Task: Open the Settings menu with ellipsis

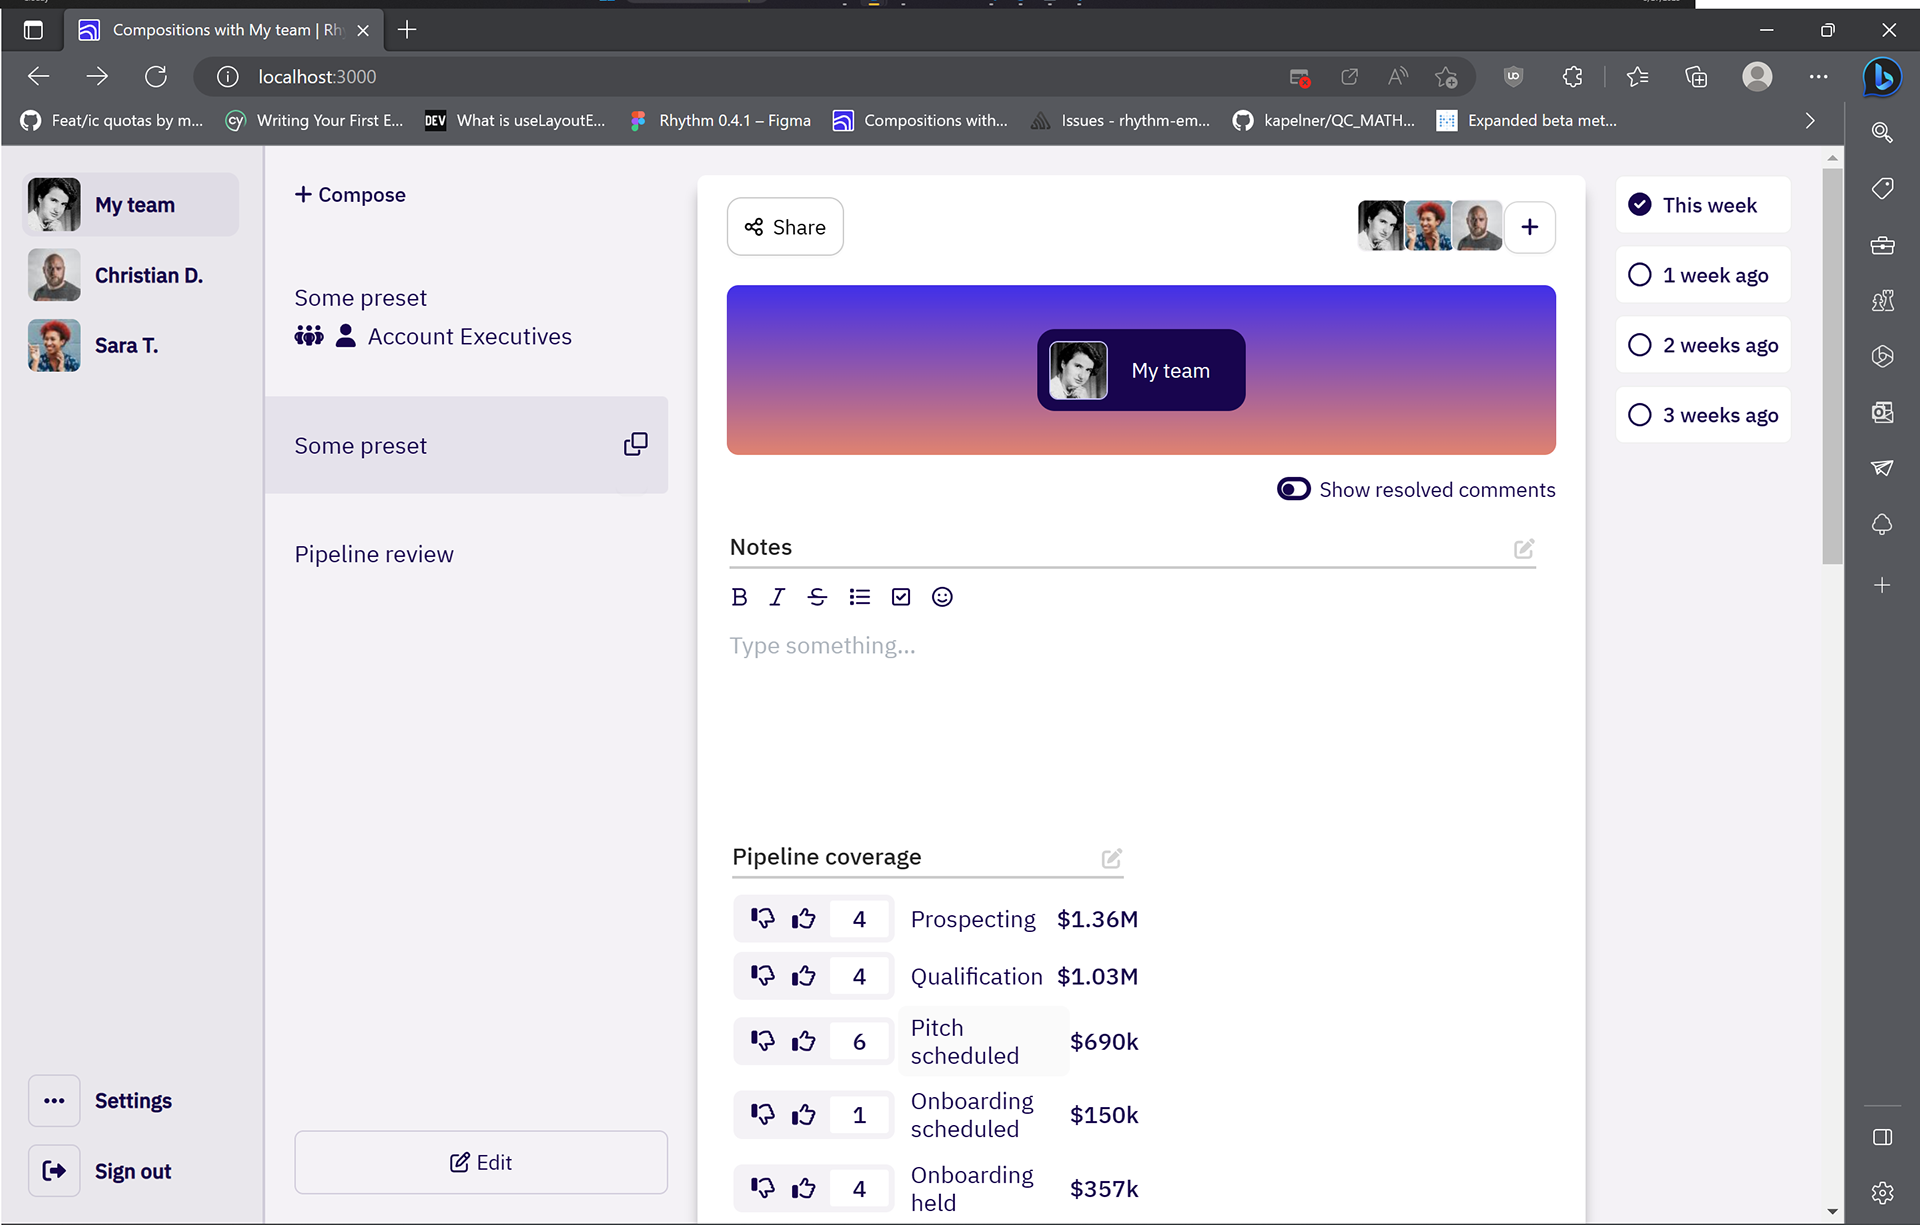Action: (54, 1100)
